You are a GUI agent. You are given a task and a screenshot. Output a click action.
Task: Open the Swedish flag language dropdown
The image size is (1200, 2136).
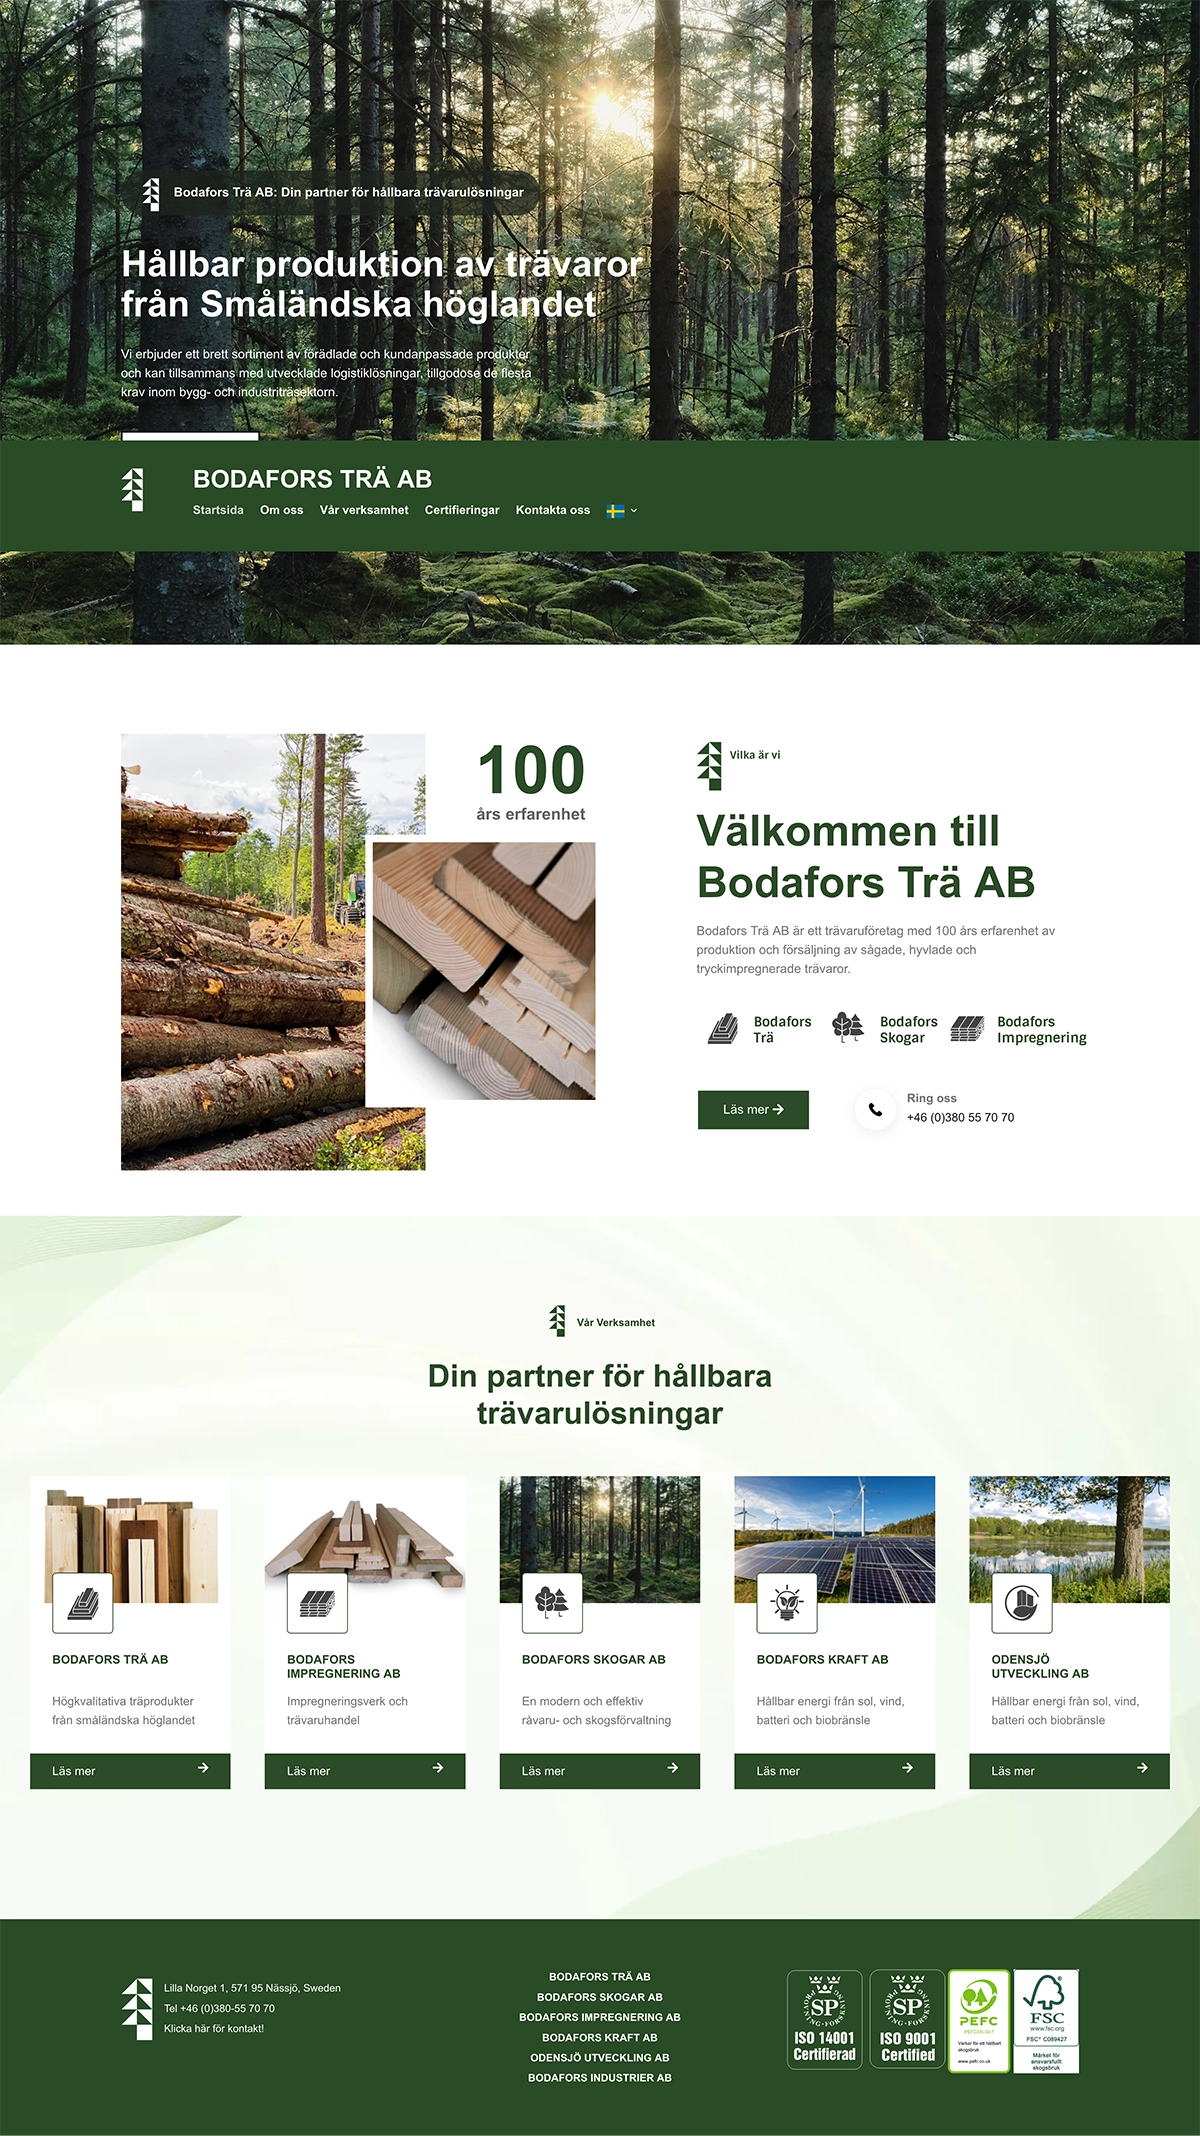pos(621,511)
